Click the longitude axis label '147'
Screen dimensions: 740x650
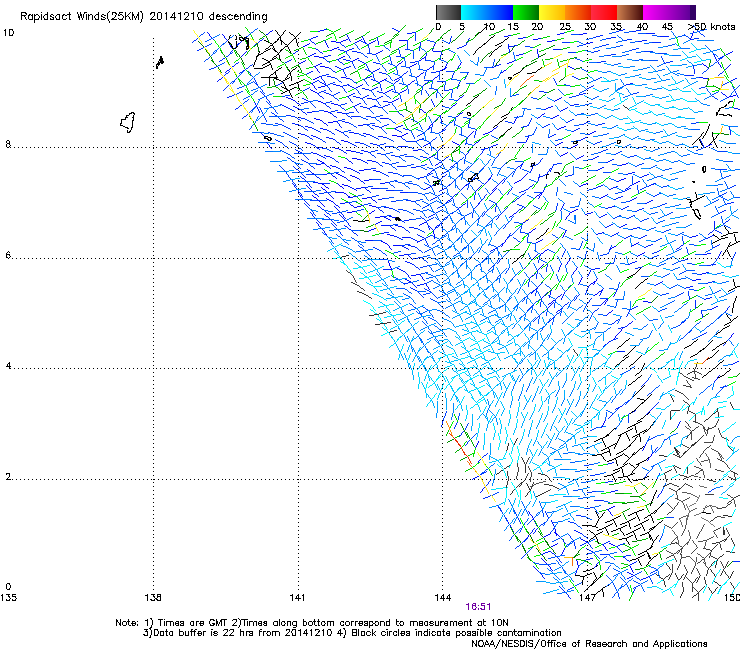click(x=587, y=598)
